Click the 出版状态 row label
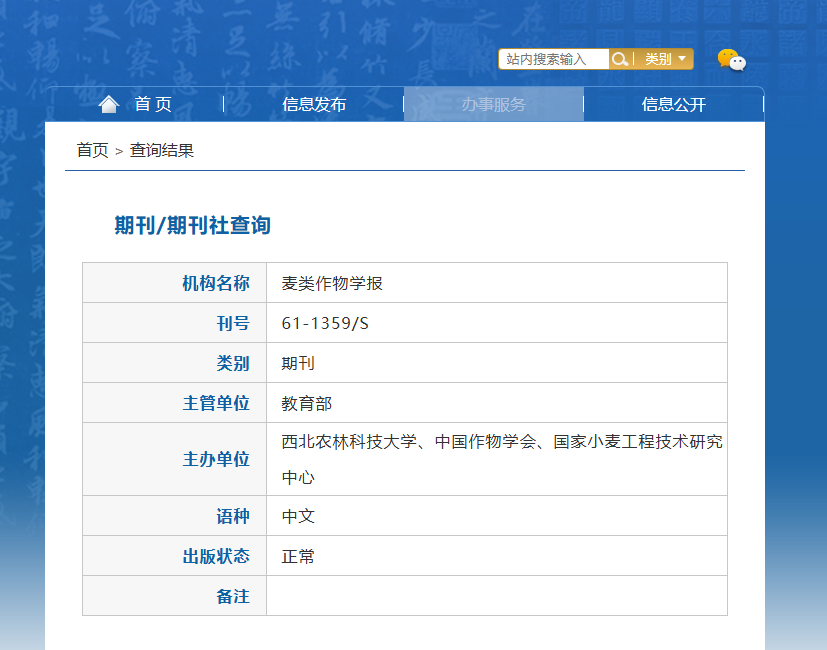The height and width of the screenshot is (650, 827). 216,556
